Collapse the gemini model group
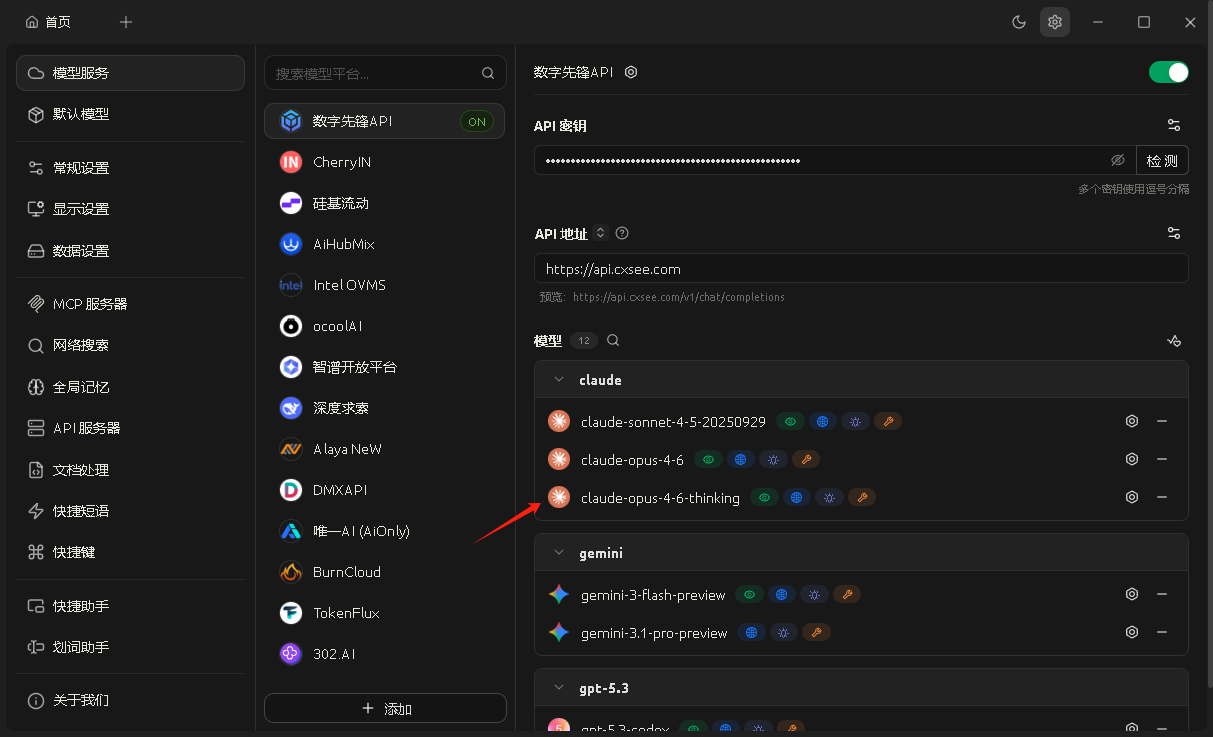Image resolution: width=1213 pixels, height=737 pixels. [559, 553]
